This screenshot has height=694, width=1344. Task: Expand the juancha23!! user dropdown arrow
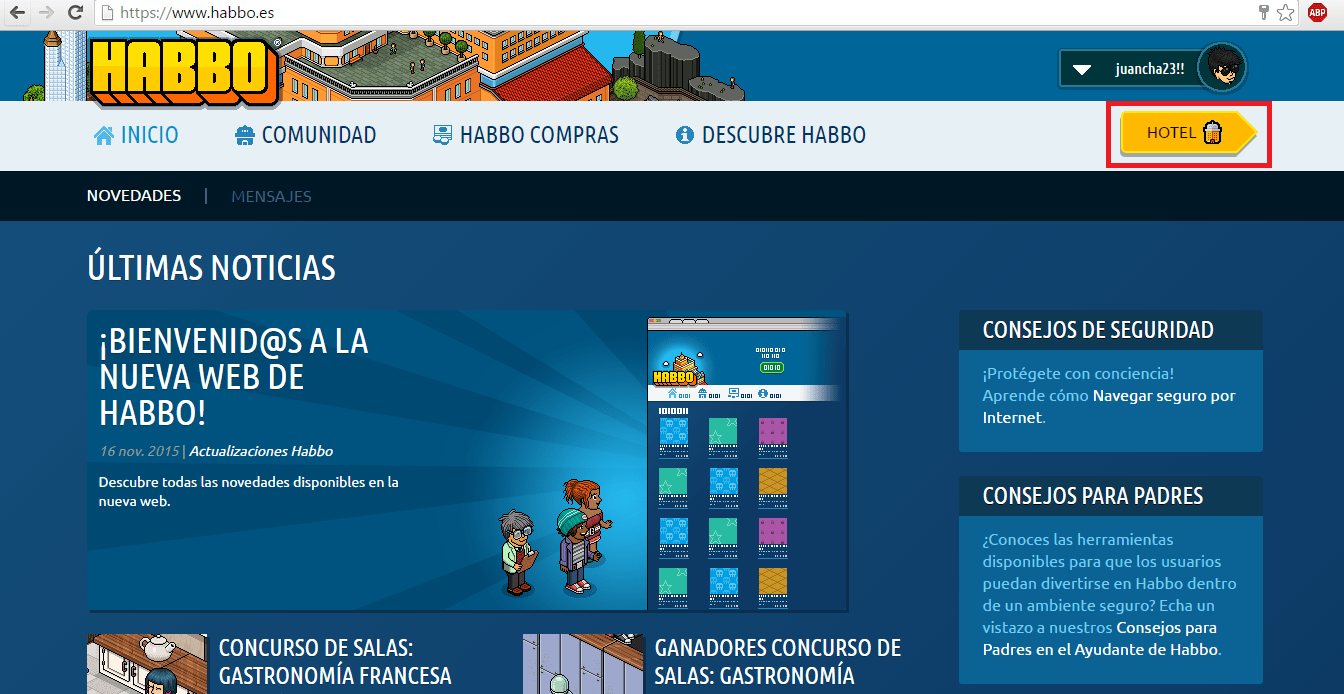[x=1080, y=70]
